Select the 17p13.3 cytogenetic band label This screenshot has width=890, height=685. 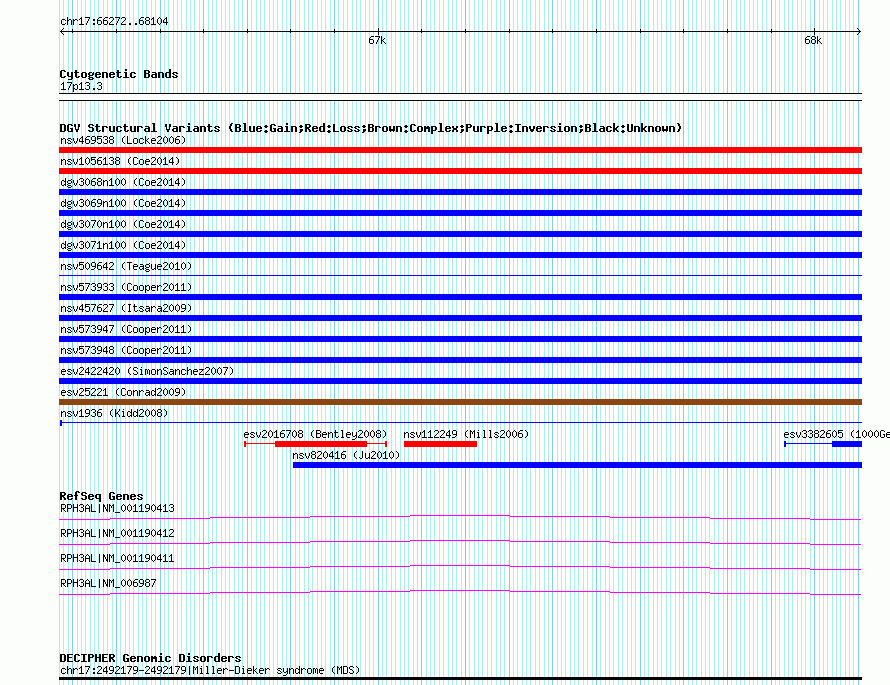(81, 87)
